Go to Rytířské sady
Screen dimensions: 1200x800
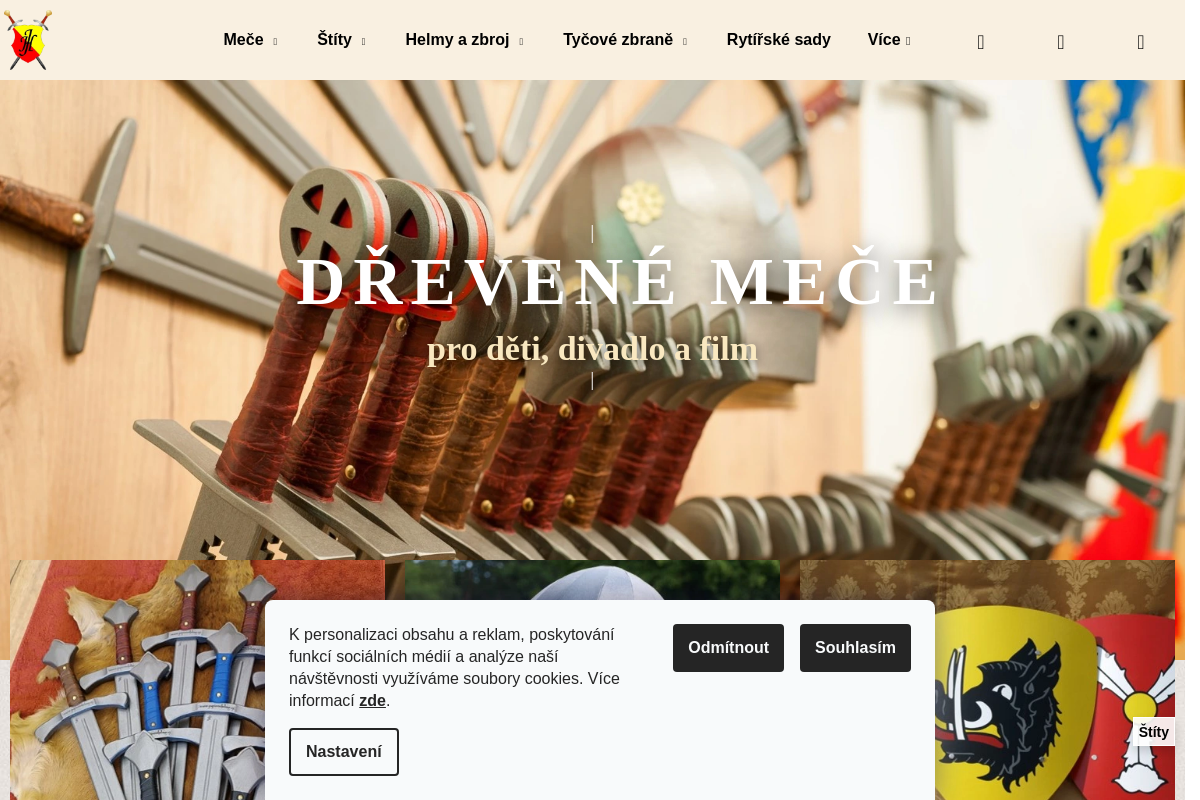coord(779,40)
